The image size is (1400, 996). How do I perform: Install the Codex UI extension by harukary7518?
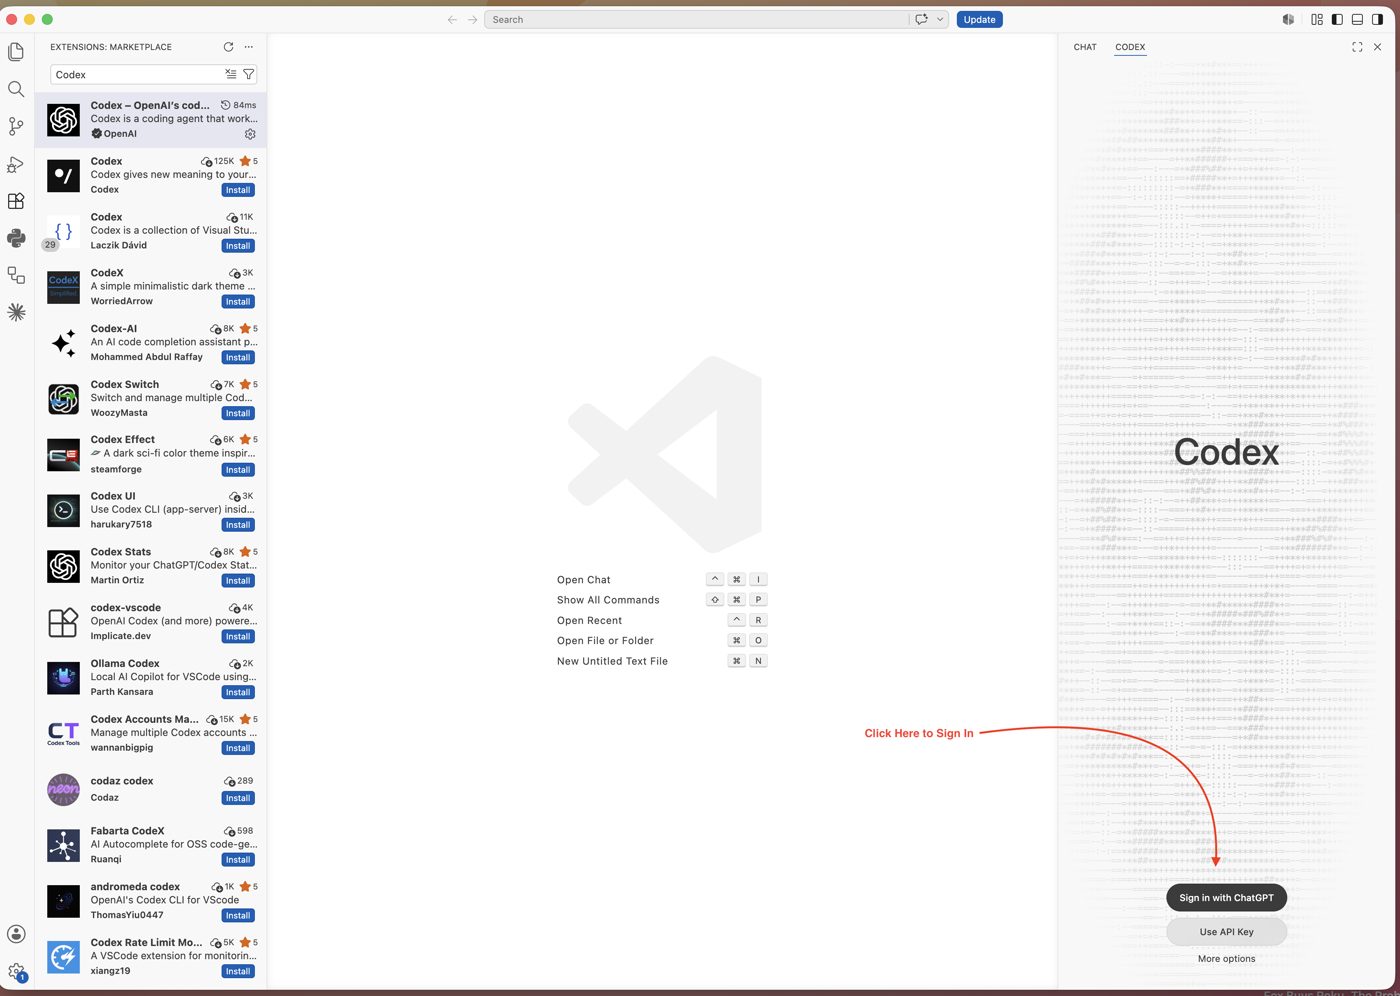pos(238,525)
